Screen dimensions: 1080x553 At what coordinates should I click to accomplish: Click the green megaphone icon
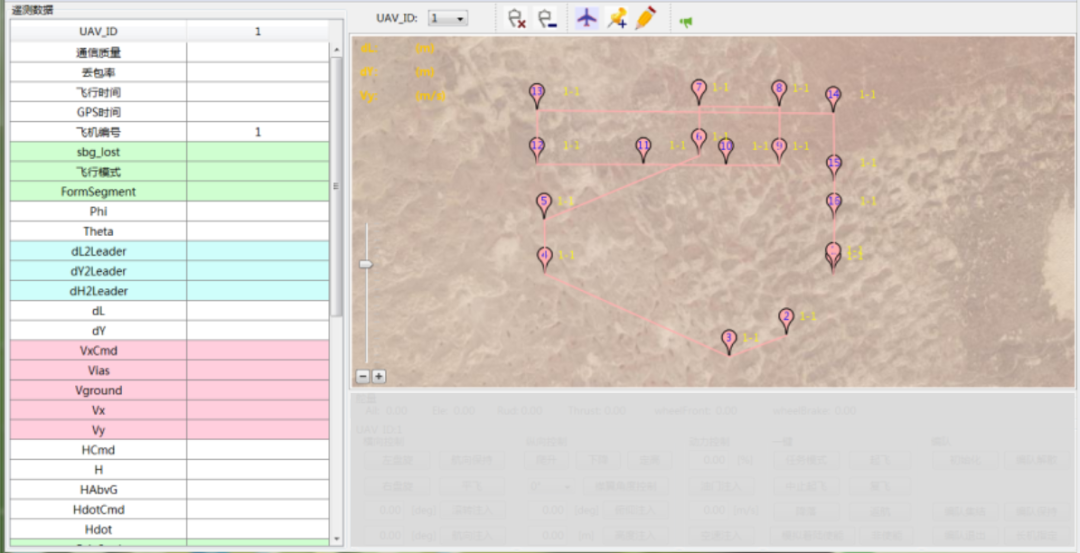pyautogui.click(x=686, y=21)
